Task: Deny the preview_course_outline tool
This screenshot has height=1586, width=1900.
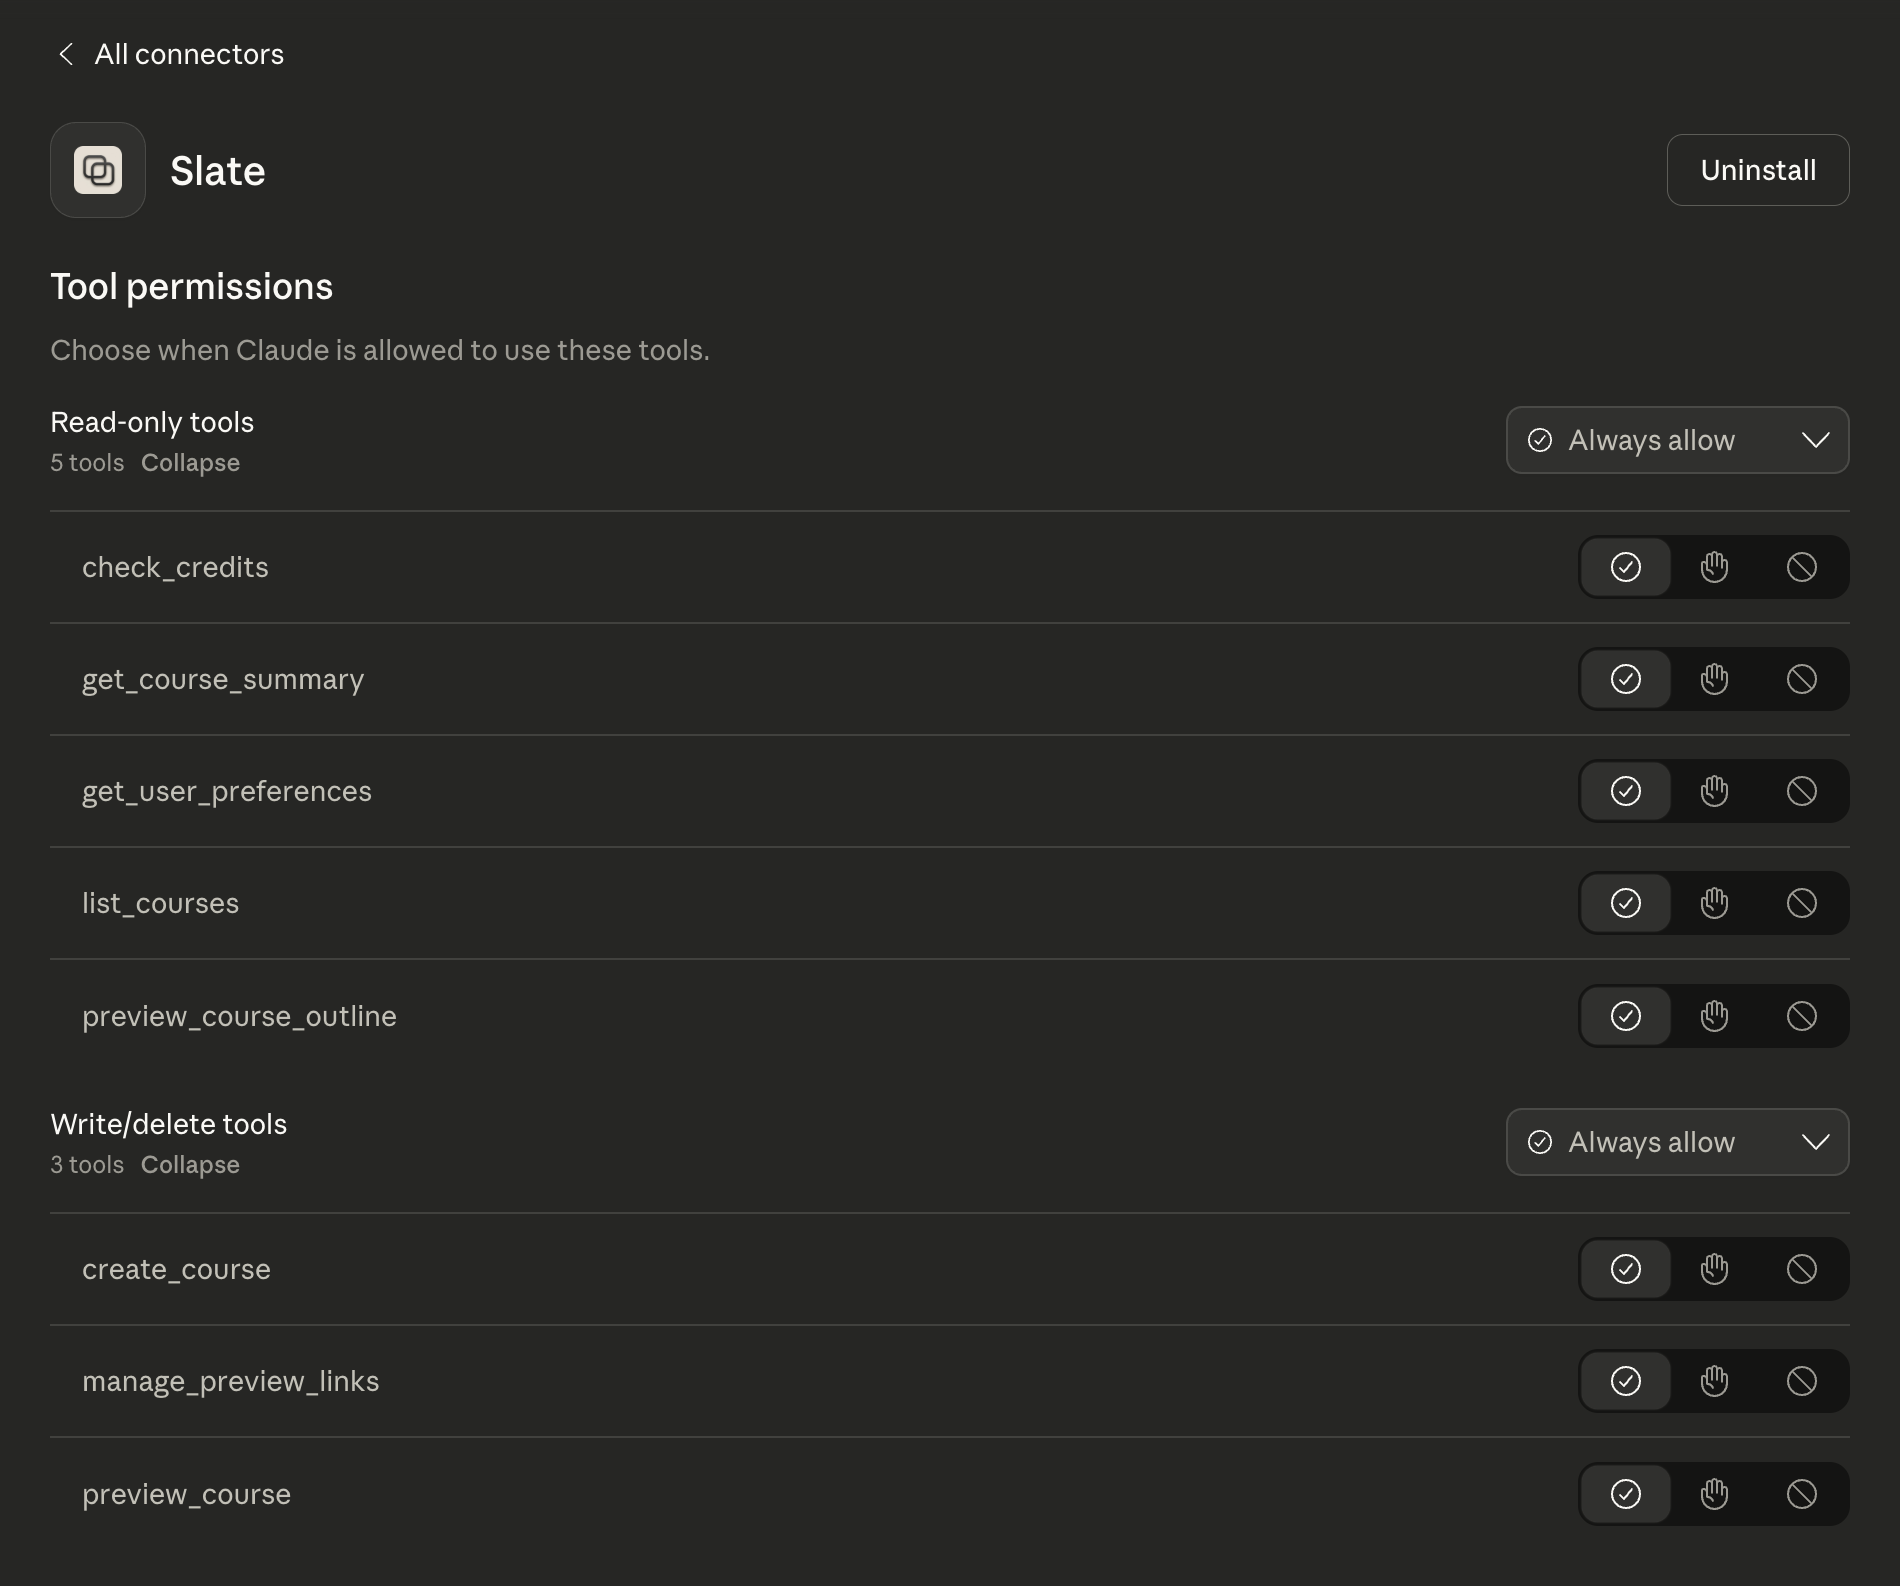Action: click(x=1801, y=1016)
